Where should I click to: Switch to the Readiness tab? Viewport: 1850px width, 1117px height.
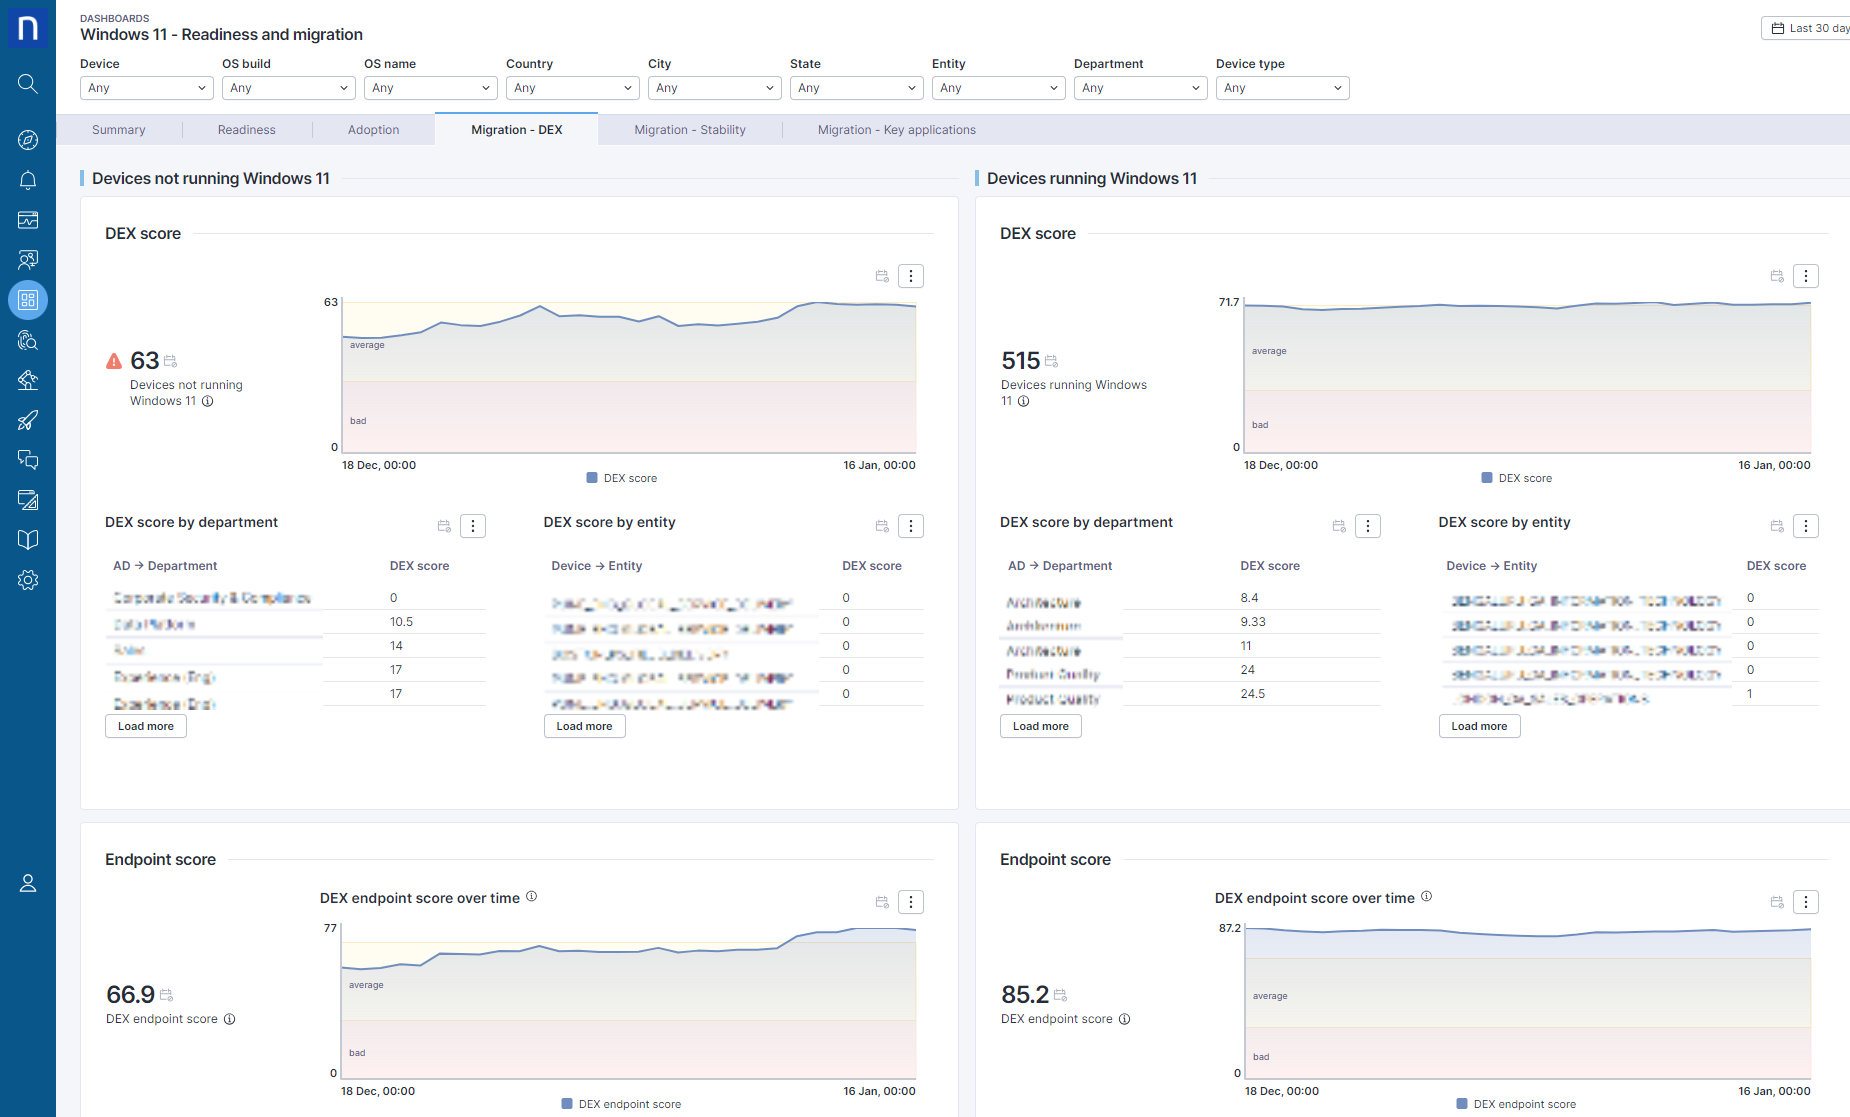247,130
